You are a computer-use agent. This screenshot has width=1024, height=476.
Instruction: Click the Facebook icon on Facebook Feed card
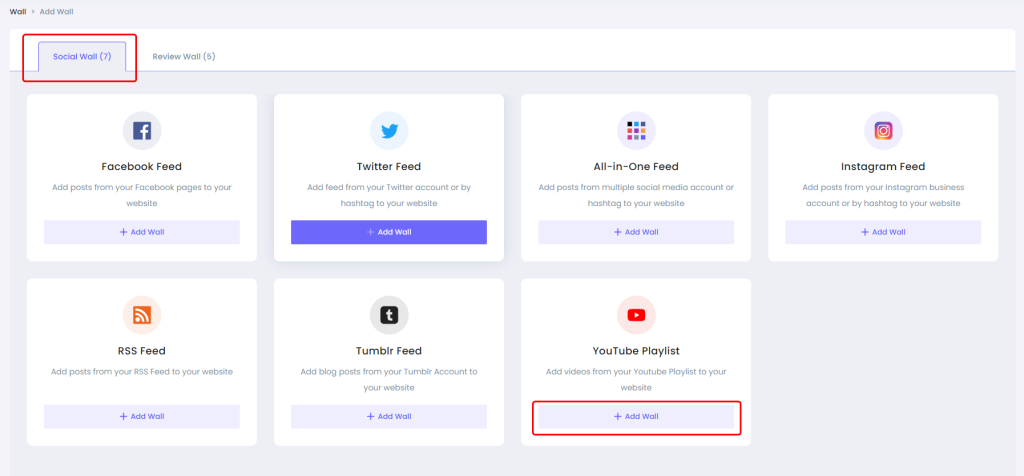142,131
